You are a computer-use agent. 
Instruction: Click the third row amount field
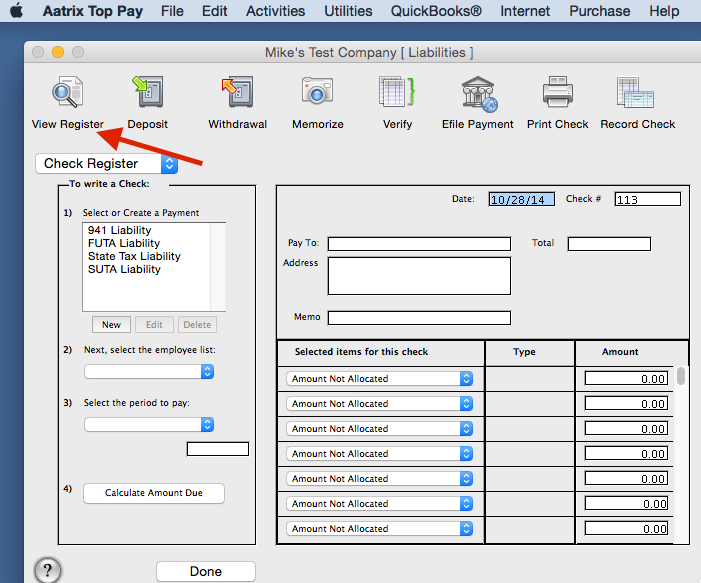click(x=626, y=429)
